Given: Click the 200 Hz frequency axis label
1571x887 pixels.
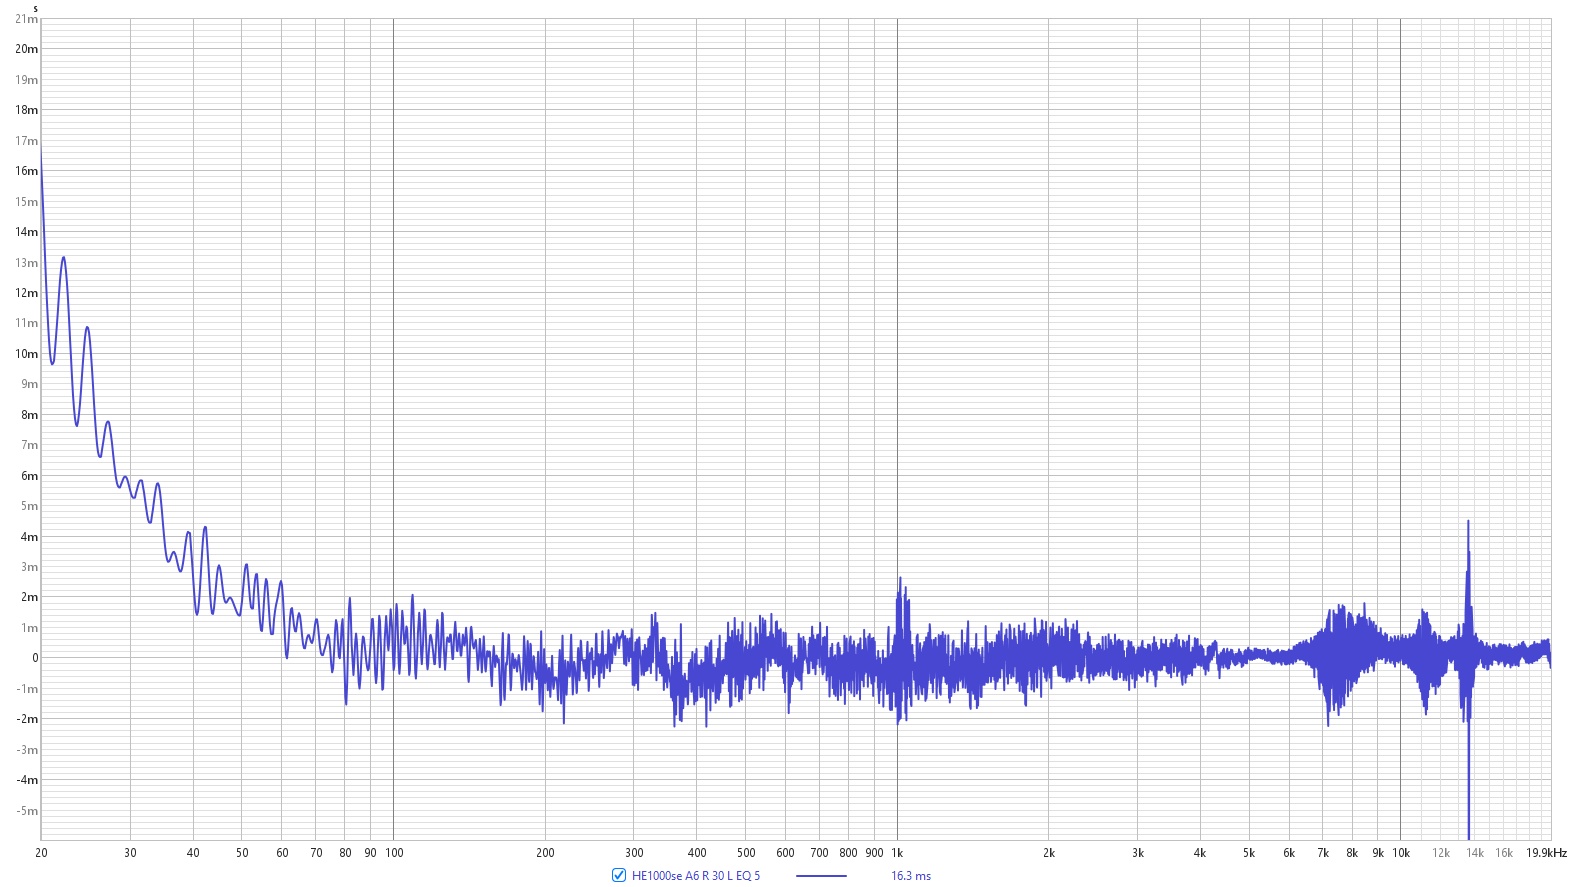Looking at the screenshot, I should tap(545, 853).
